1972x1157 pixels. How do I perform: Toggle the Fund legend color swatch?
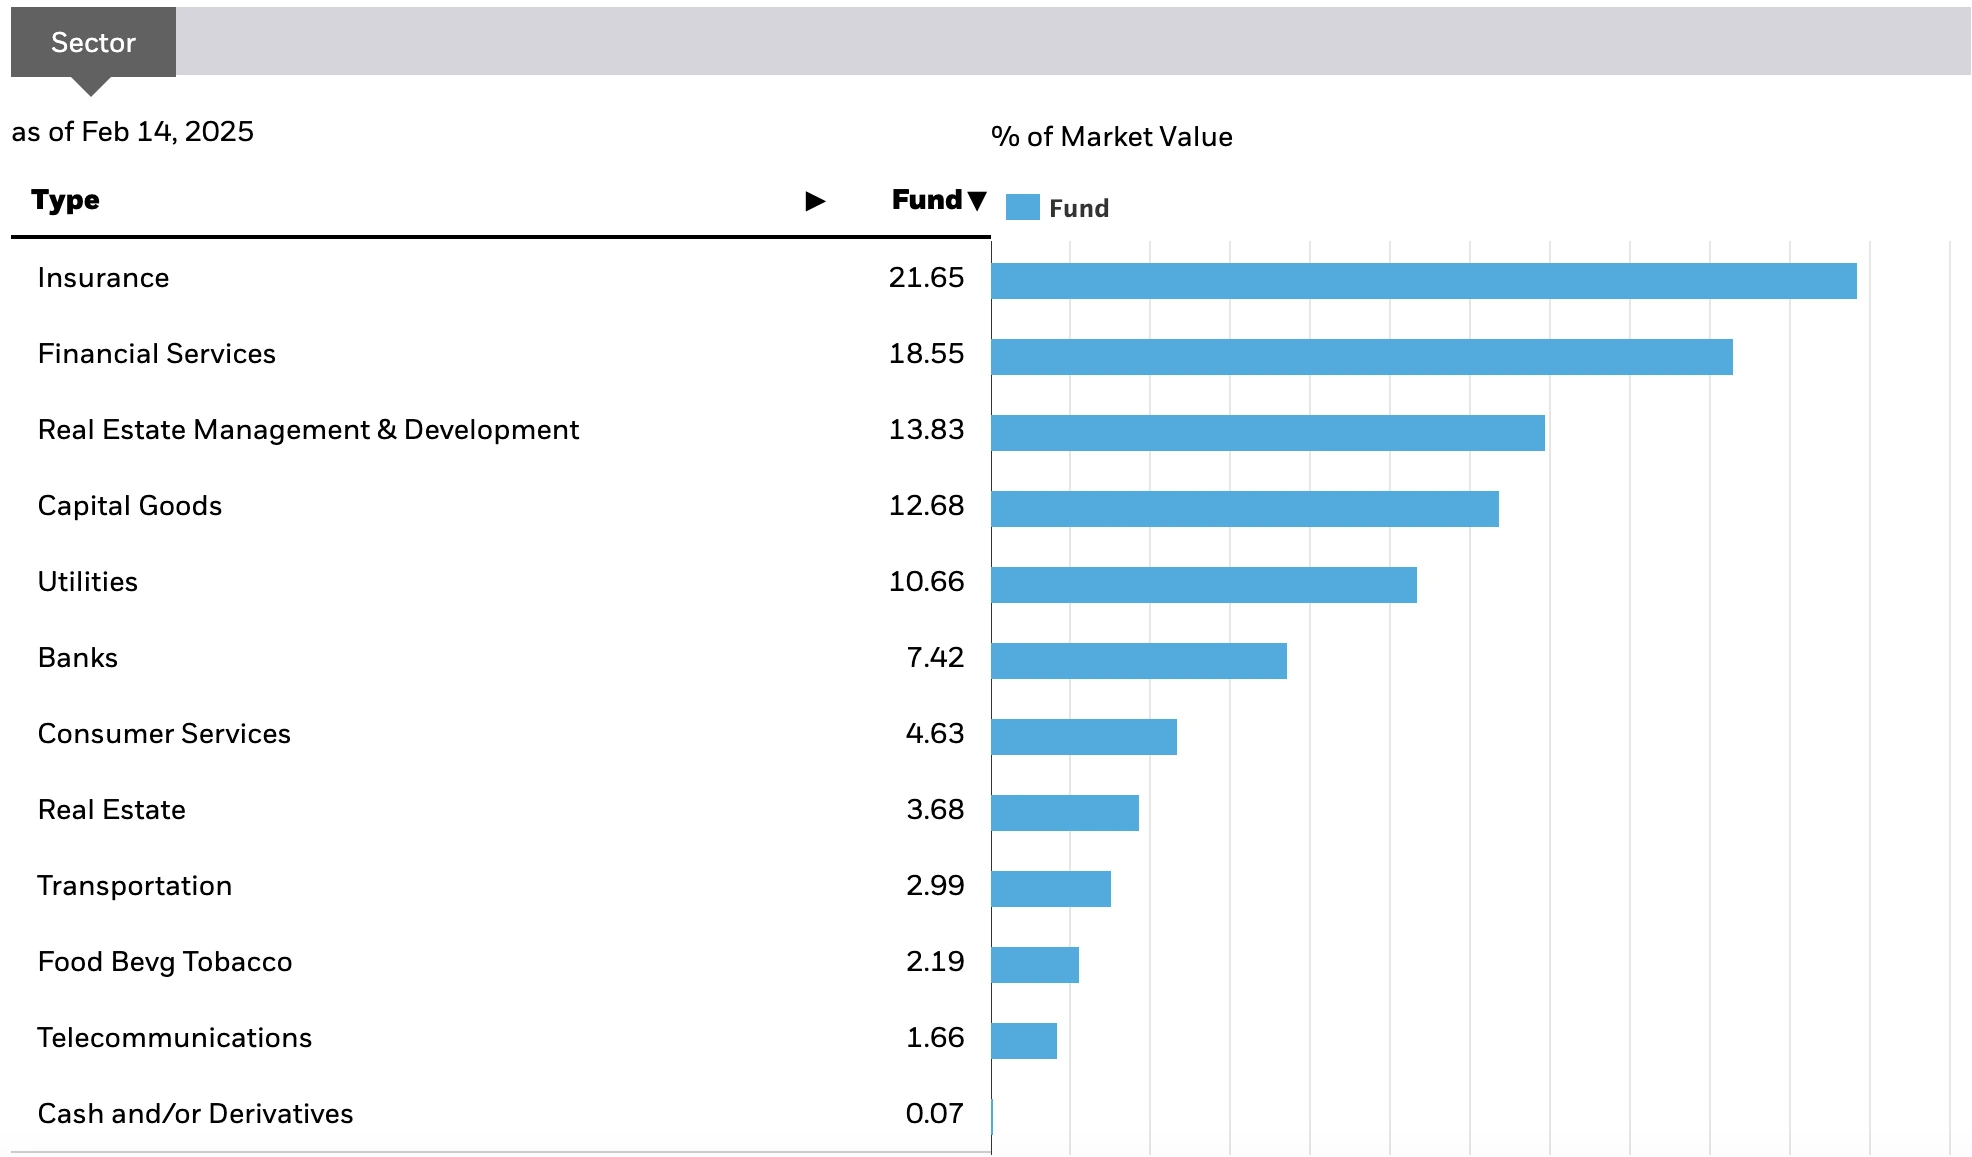[x=1022, y=208]
